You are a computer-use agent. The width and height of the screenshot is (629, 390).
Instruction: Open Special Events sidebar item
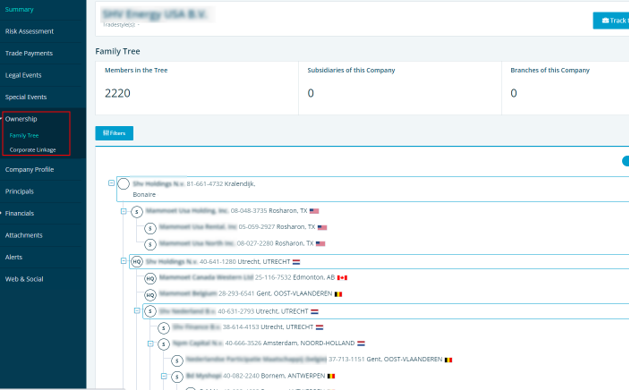click(26, 97)
